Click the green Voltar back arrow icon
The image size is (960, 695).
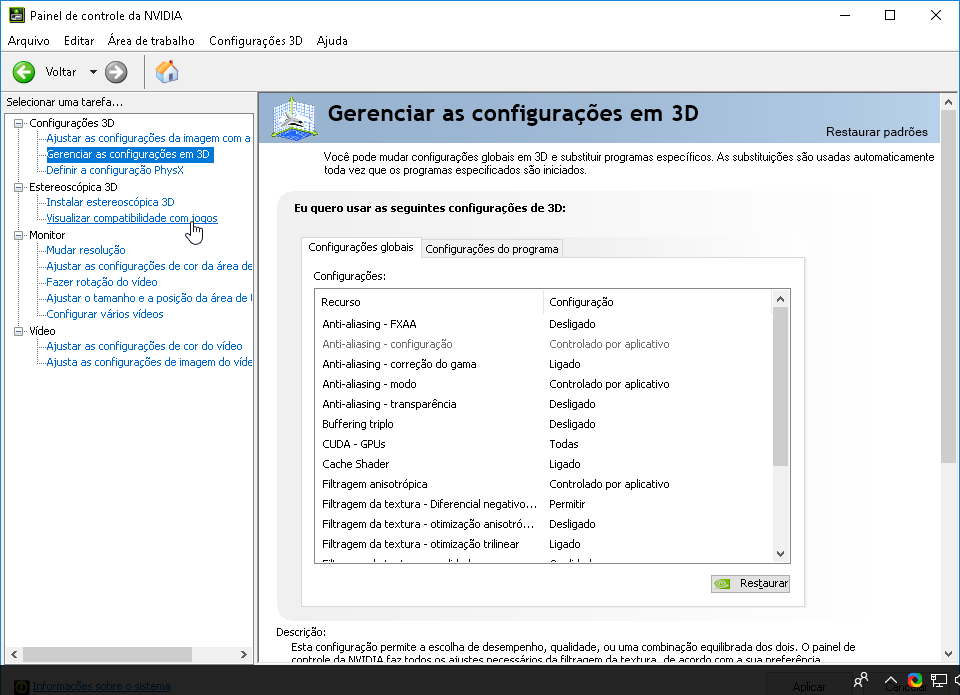24,72
